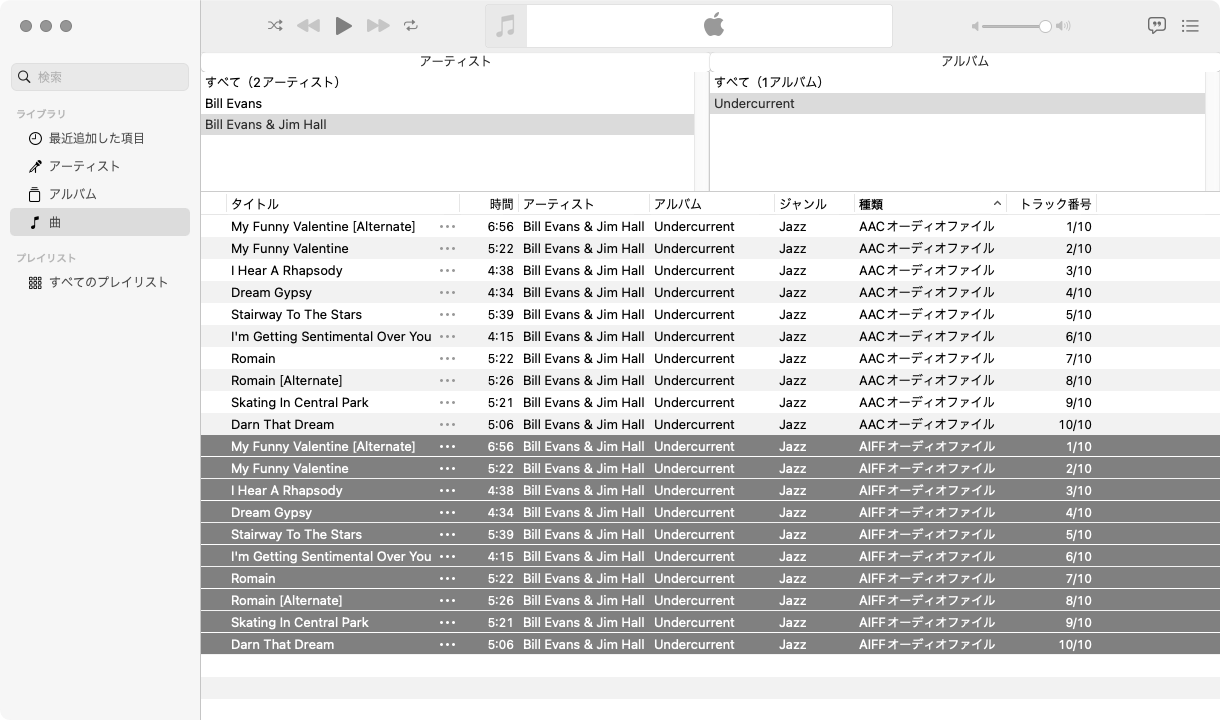
Task: Toggle shuffle playback
Action: 275,26
